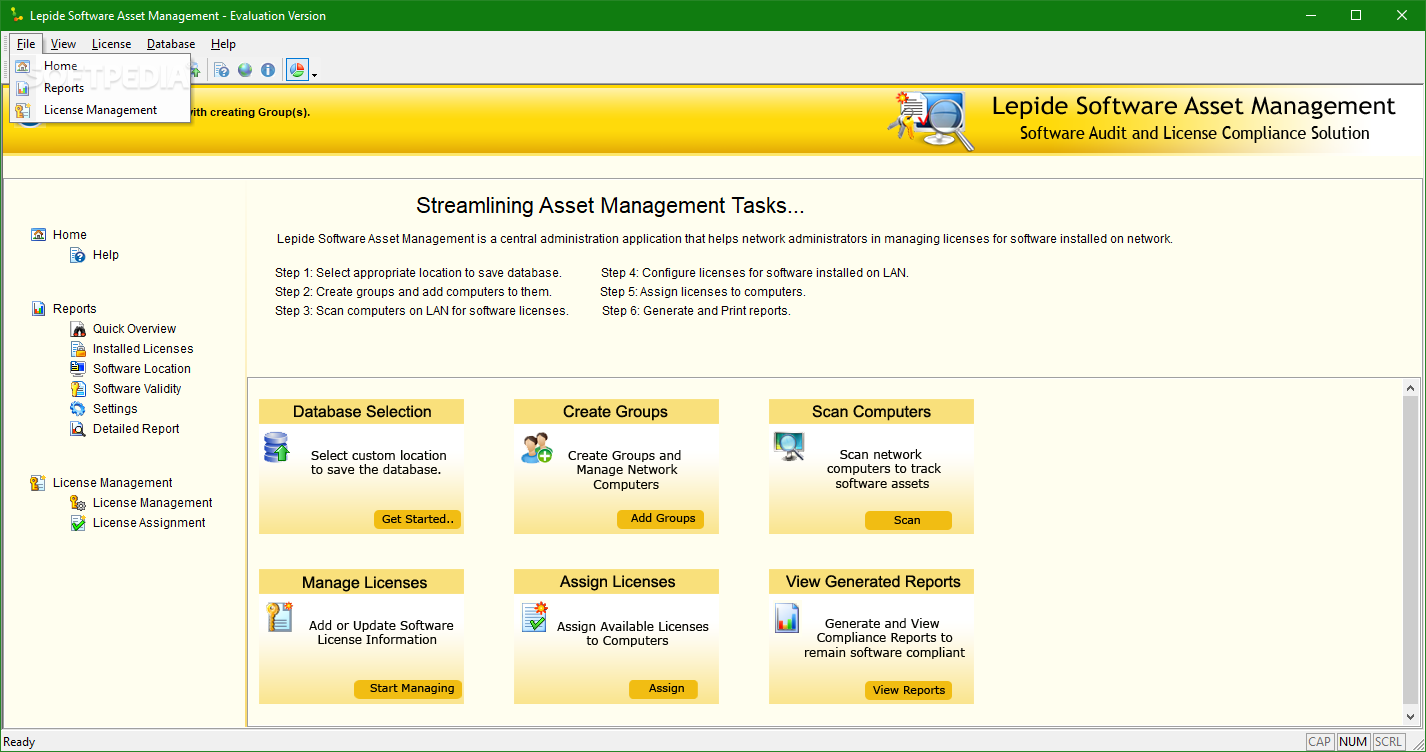
Task: Click the View Reports button
Action: point(908,690)
